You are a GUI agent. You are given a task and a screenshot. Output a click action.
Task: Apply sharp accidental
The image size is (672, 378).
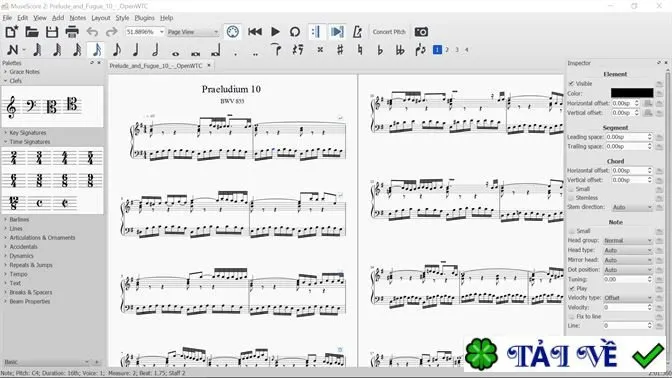point(340,50)
